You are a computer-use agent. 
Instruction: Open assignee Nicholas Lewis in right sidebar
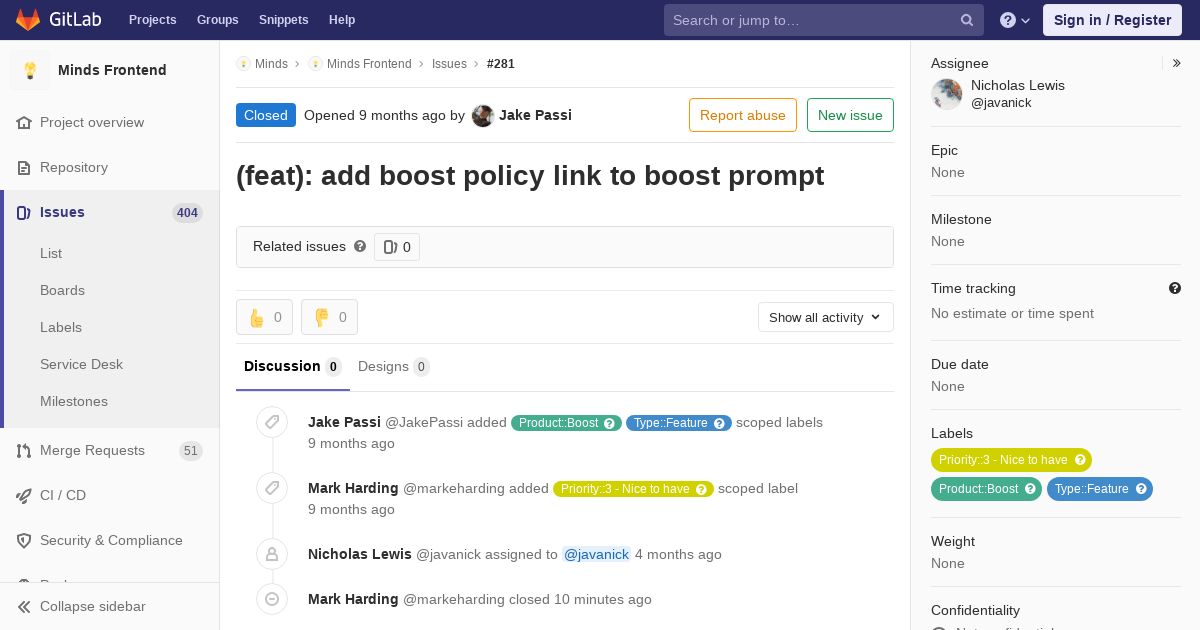[x=1018, y=85]
